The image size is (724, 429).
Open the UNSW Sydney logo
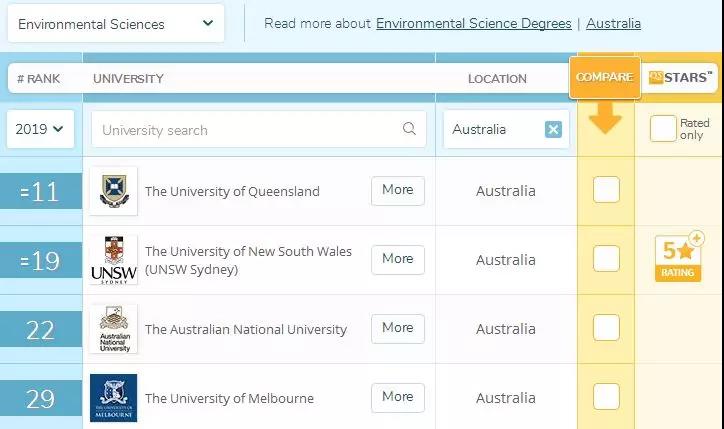coord(114,260)
